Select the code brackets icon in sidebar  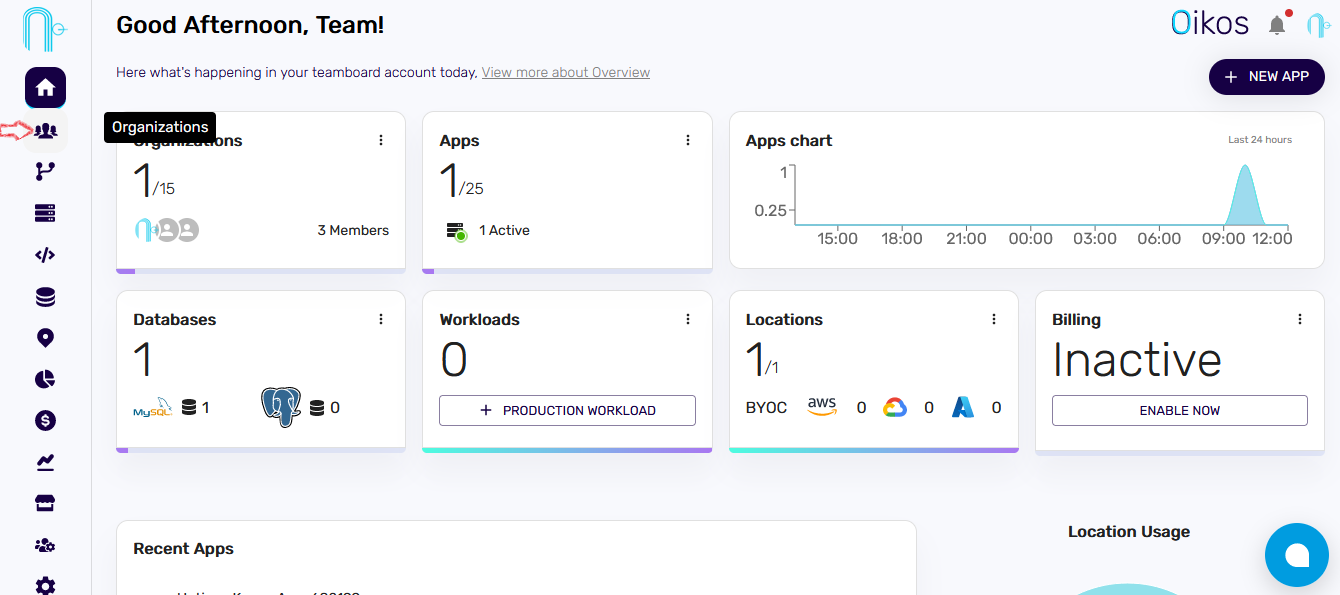(45, 255)
